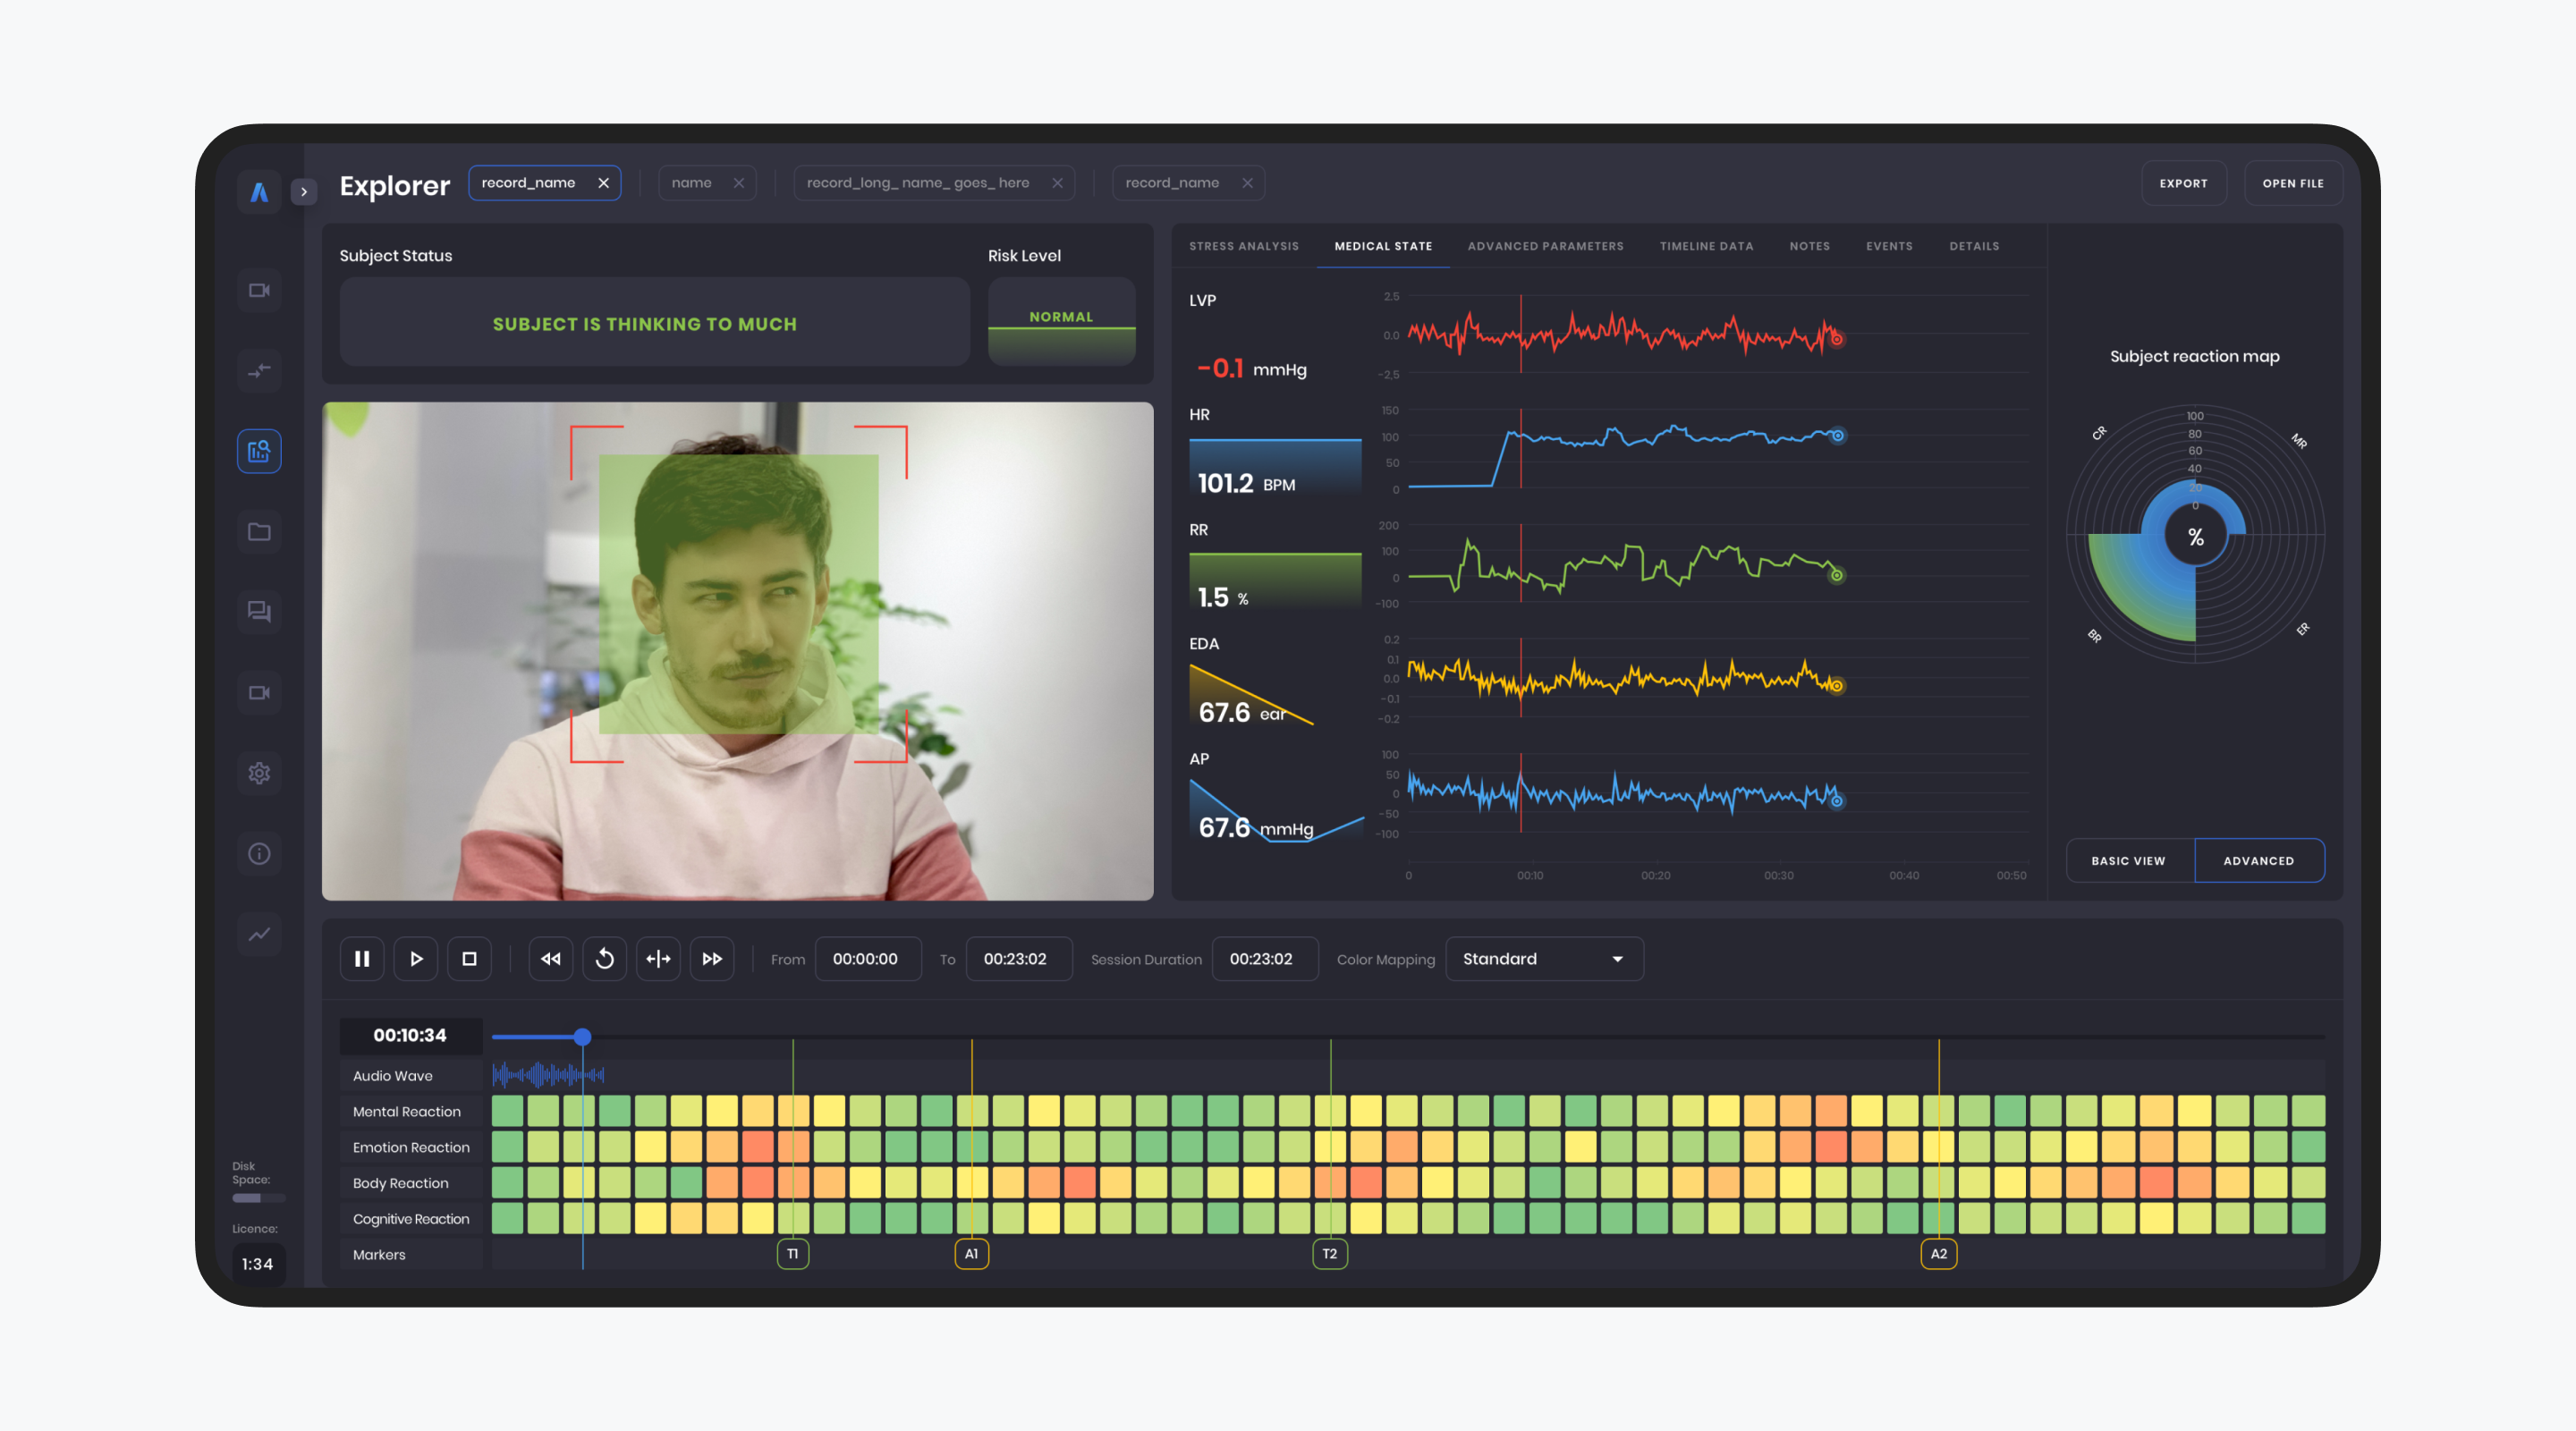2576x1431 pixels.
Task: Click the info icon in the sidebar
Action: [259, 853]
